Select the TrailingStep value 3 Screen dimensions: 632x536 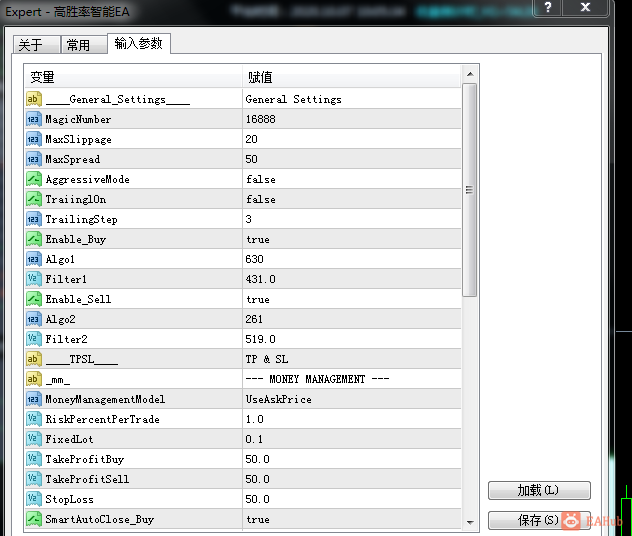tap(352, 219)
